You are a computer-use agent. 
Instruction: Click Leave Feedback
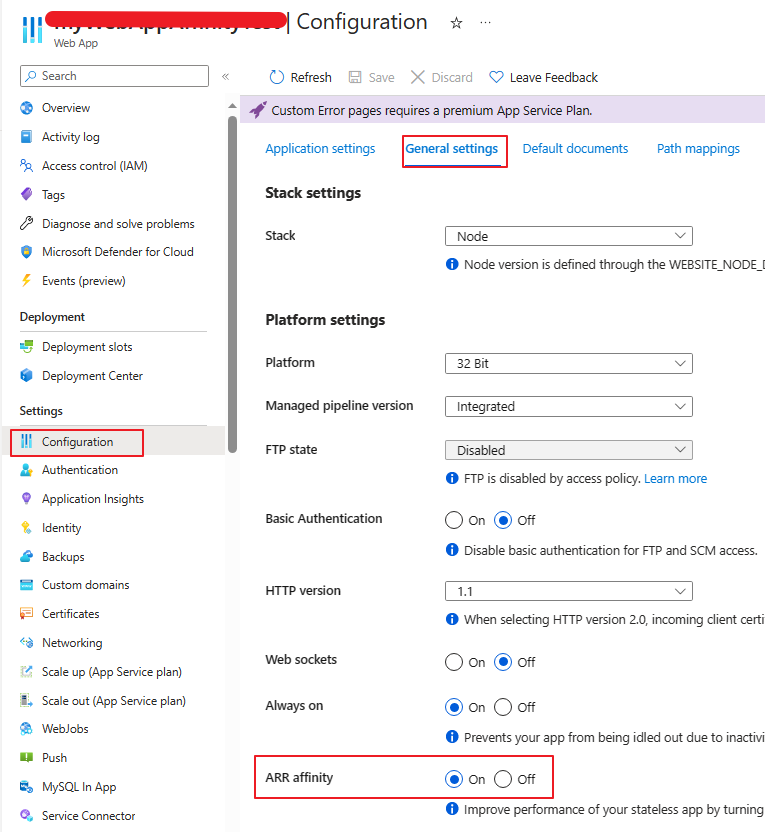[543, 77]
